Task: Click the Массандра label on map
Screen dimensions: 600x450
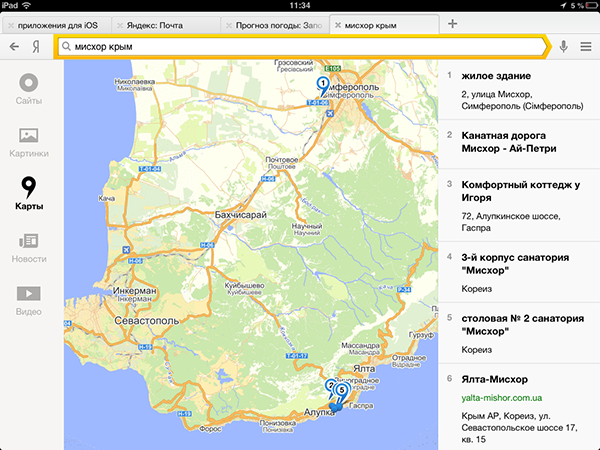Action: pyautogui.click(x=360, y=346)
